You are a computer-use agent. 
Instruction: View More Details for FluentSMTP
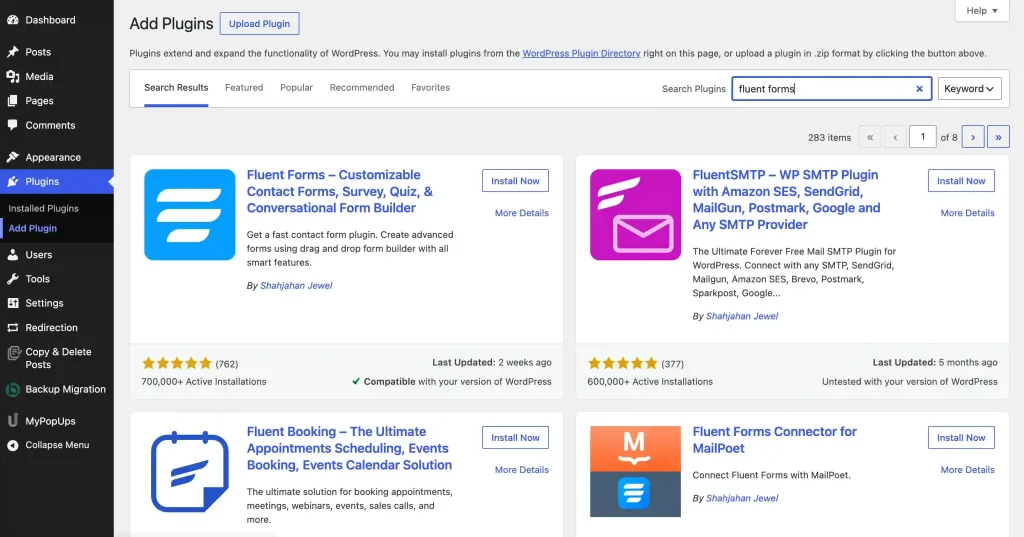point(967,213)
